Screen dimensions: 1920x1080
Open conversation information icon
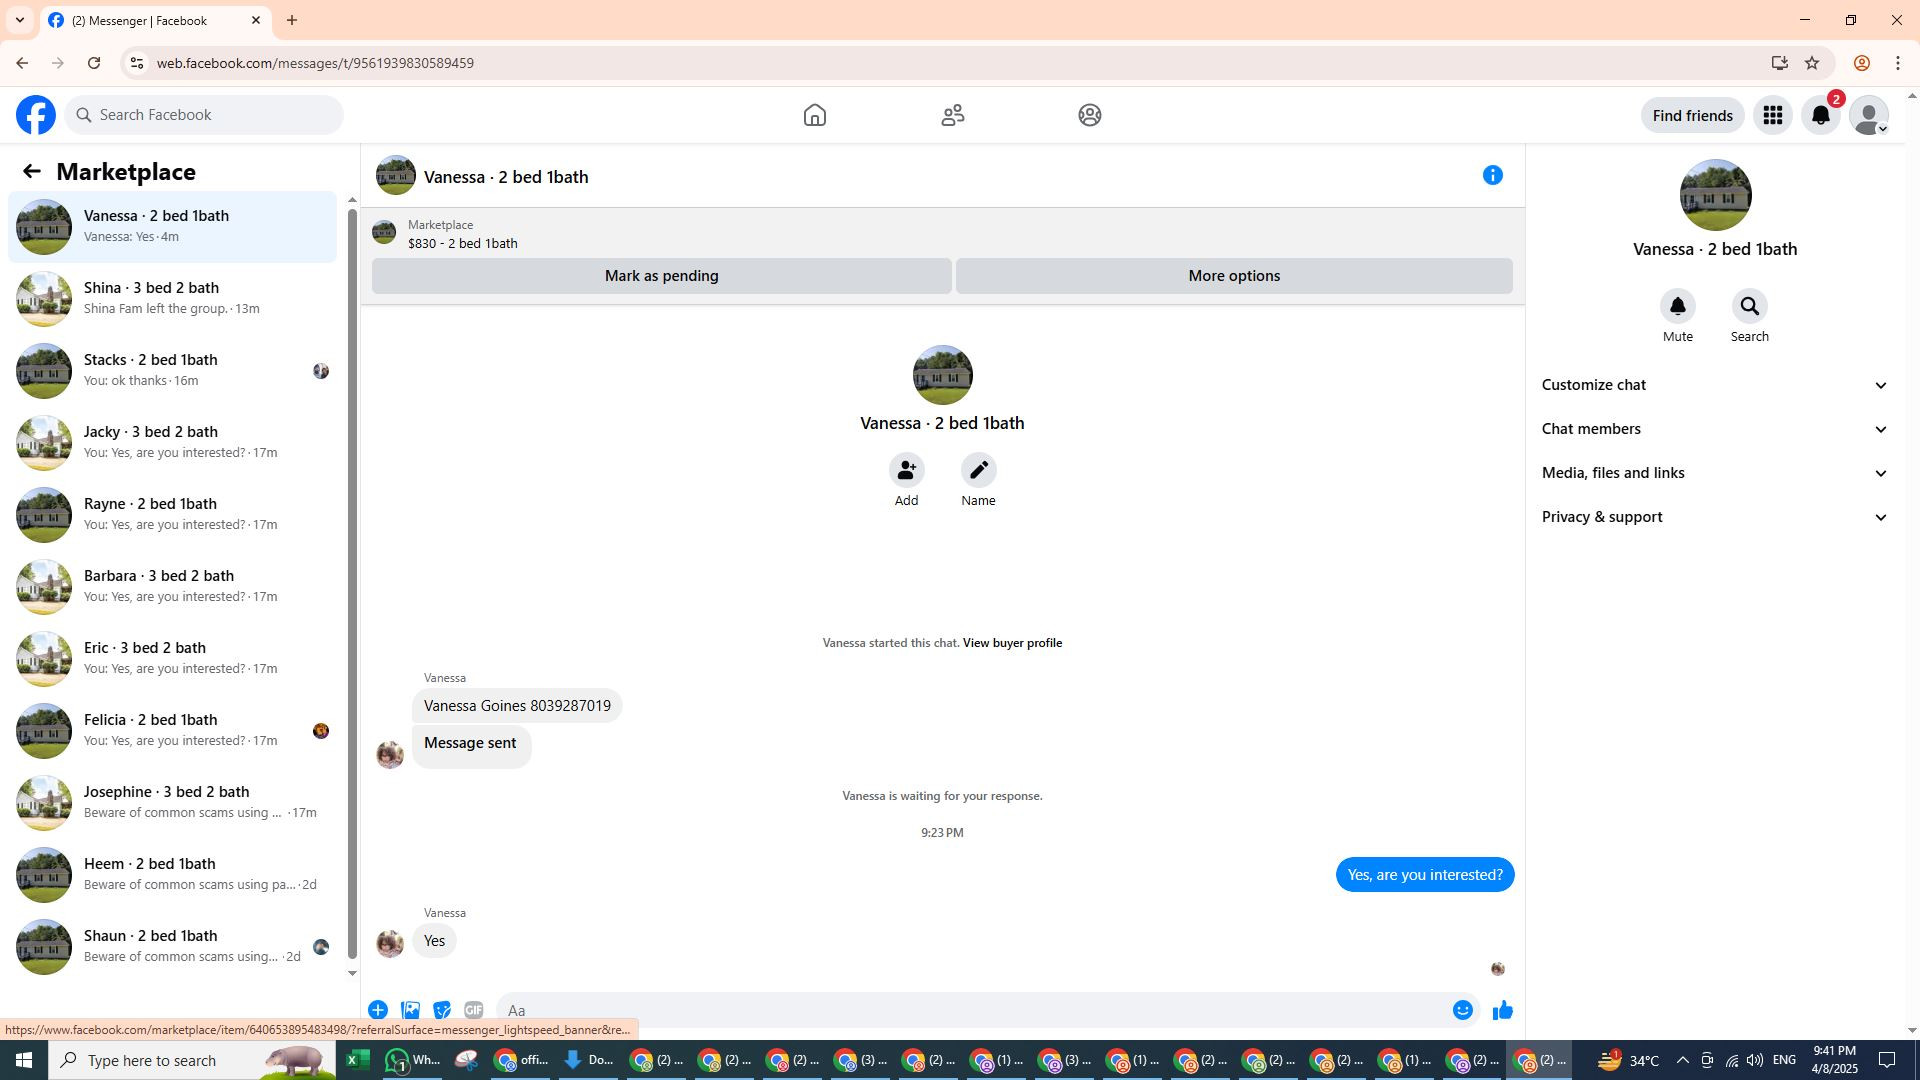[x=1492, y=176]
